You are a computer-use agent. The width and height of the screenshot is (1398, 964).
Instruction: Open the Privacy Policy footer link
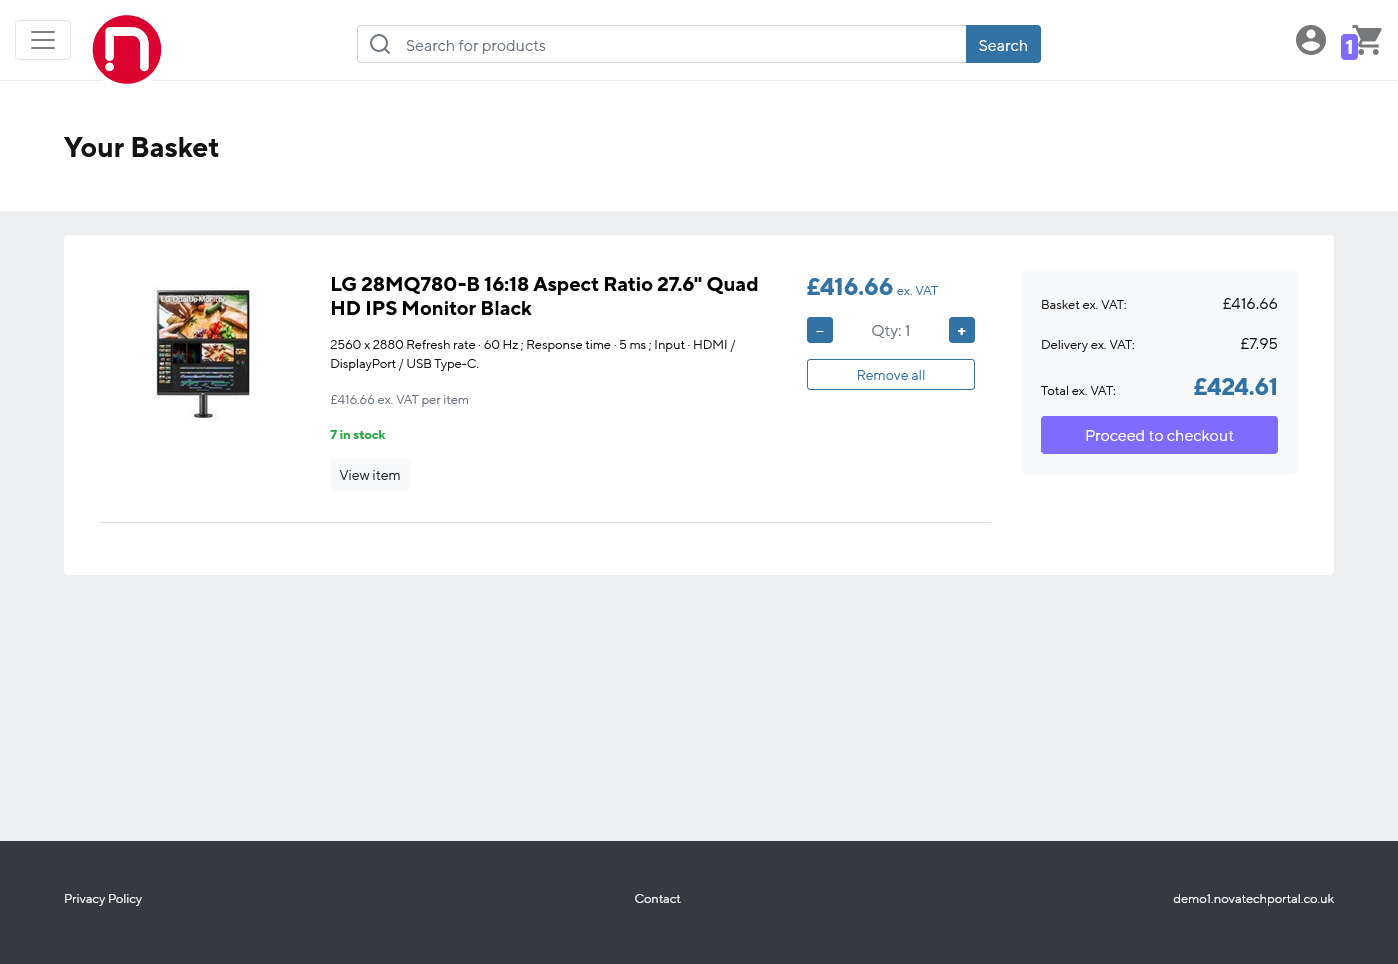(103, 899)
